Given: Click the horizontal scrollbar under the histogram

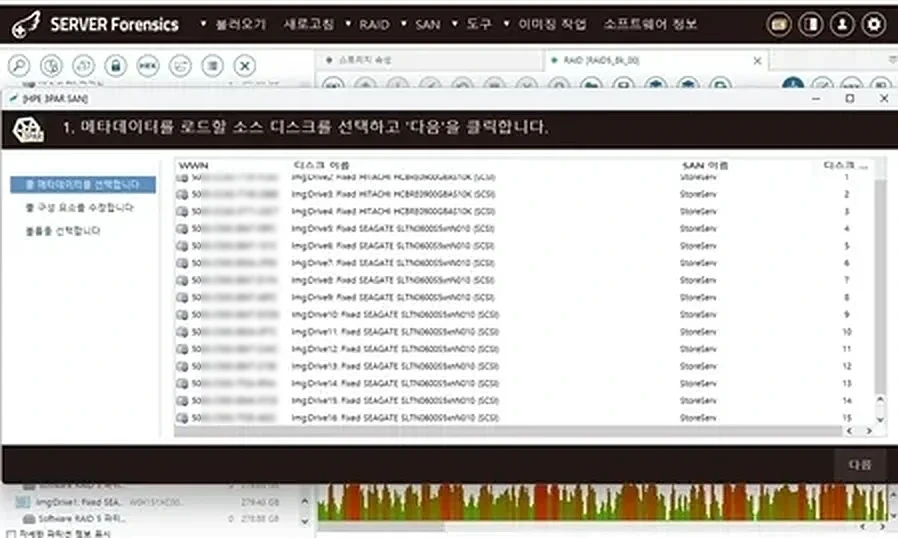Looking at the screenshot, I should pyautogui.click(x=381, y=527).
